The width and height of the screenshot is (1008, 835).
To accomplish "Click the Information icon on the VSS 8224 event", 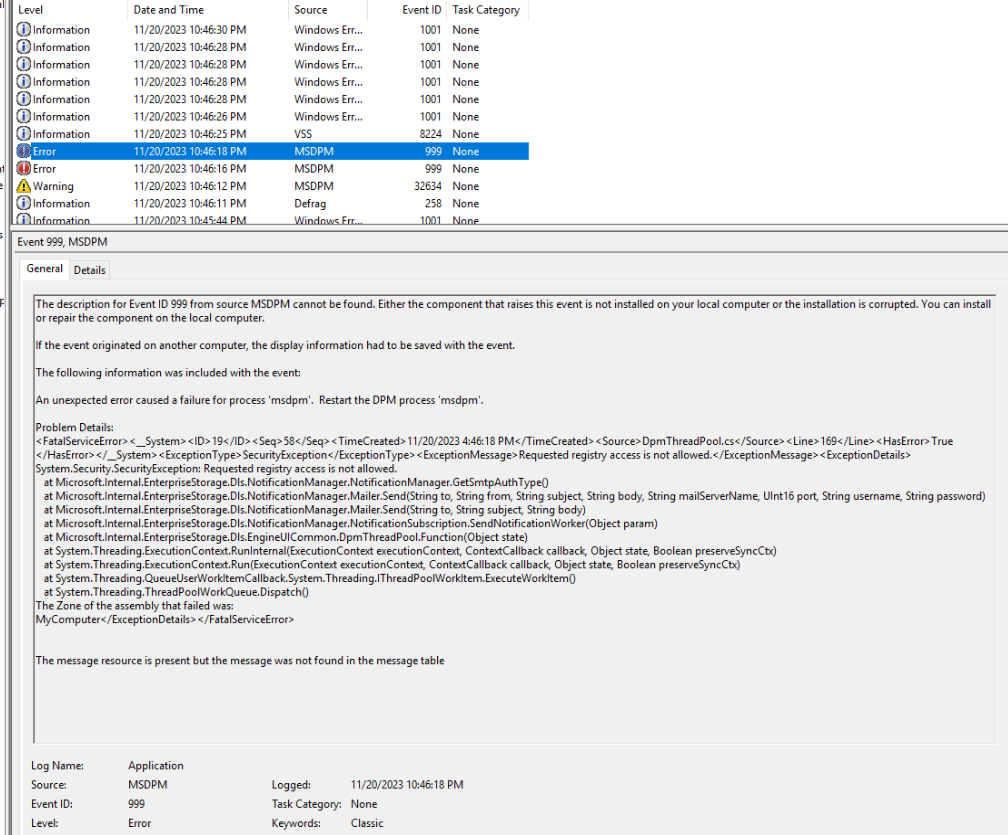I will pos(22,133).
